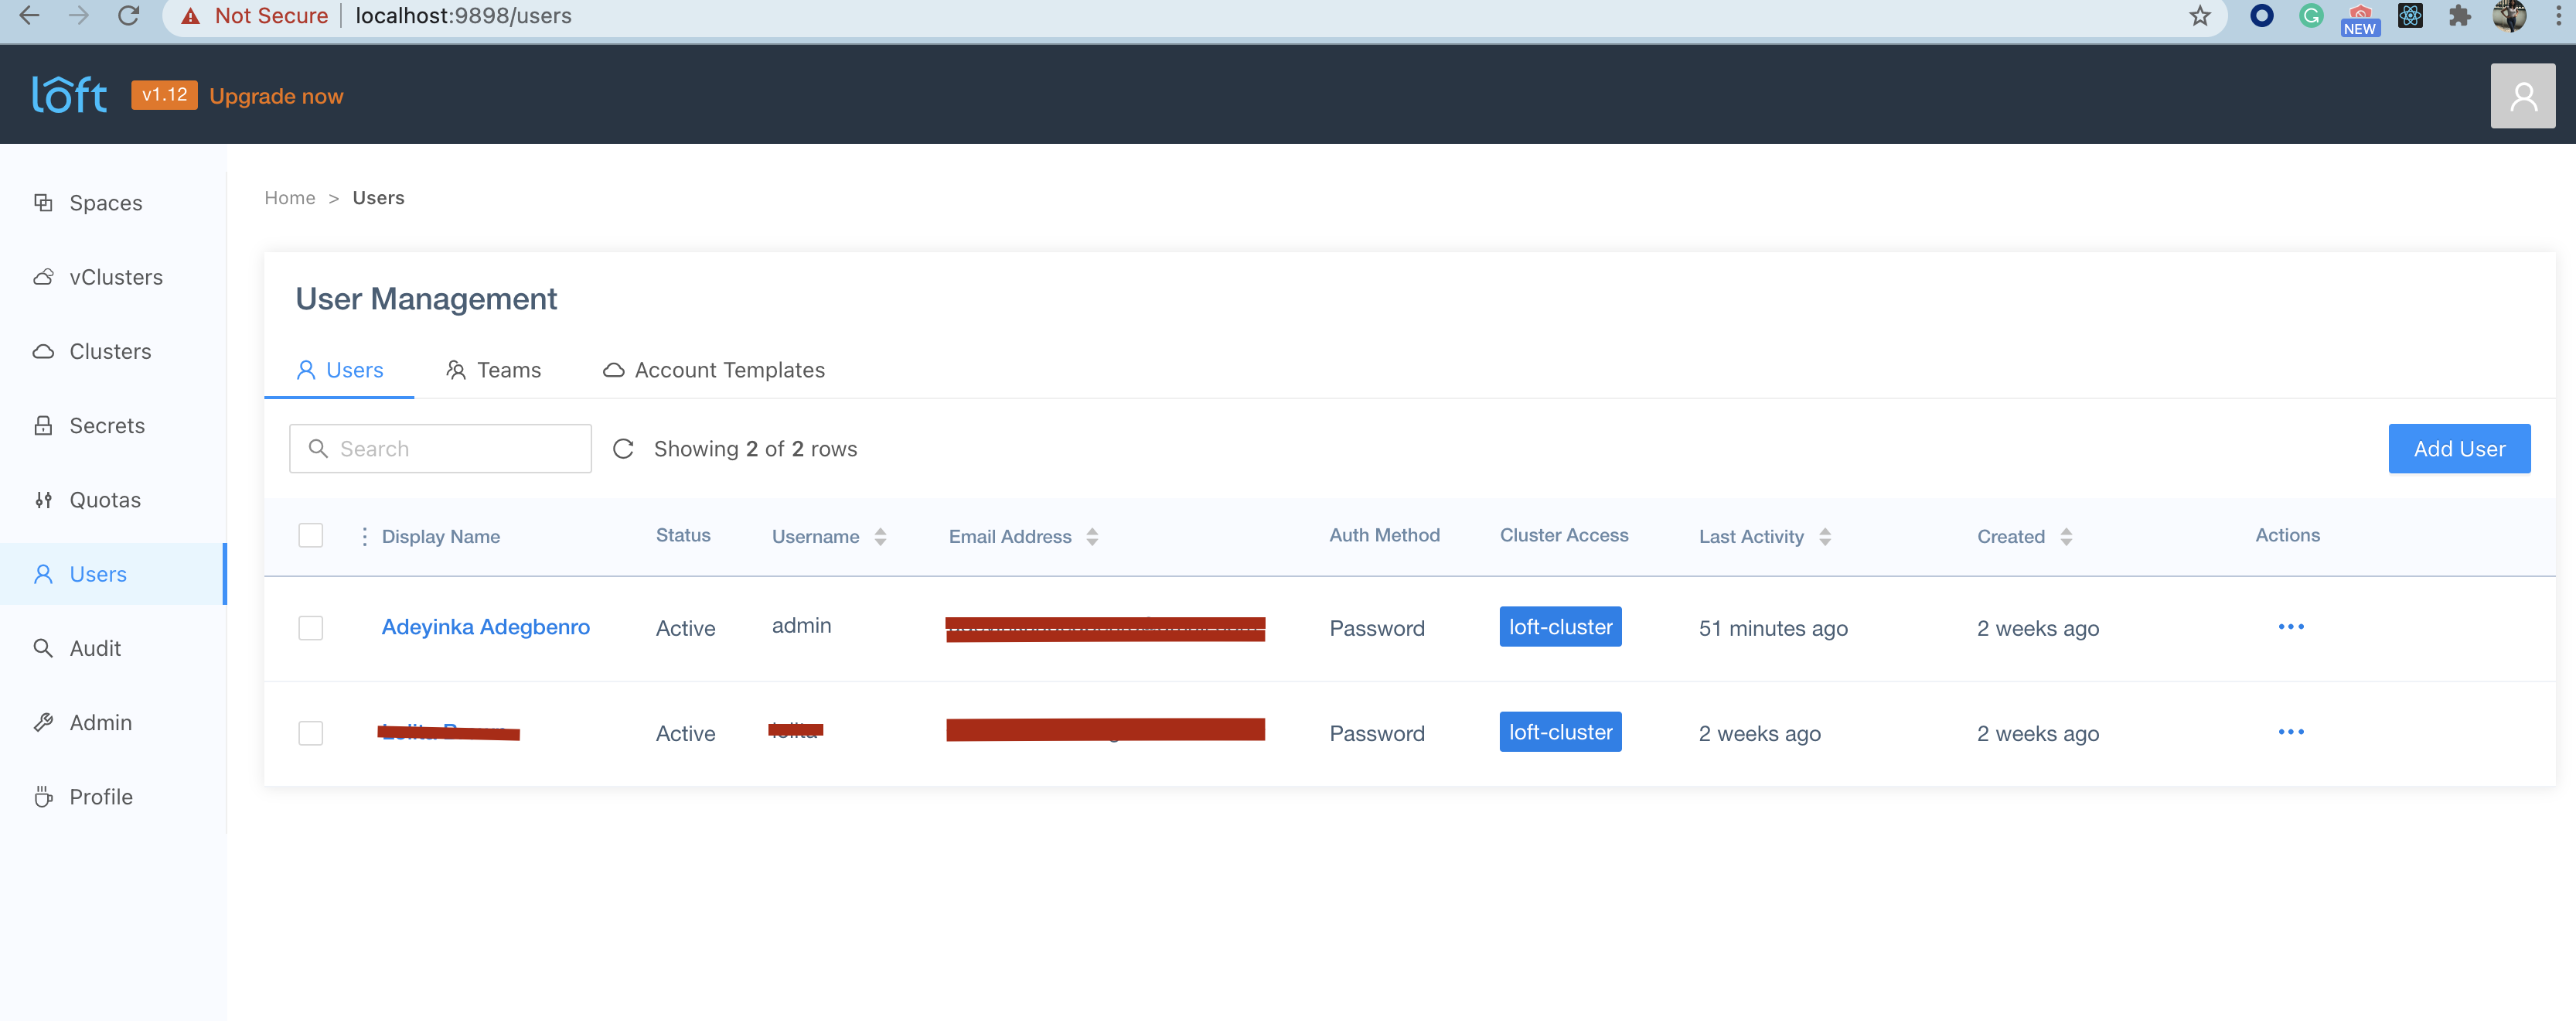Open actions menu for admin user
This screenshot has height=1021, width=2576.
pos(2292,627)
